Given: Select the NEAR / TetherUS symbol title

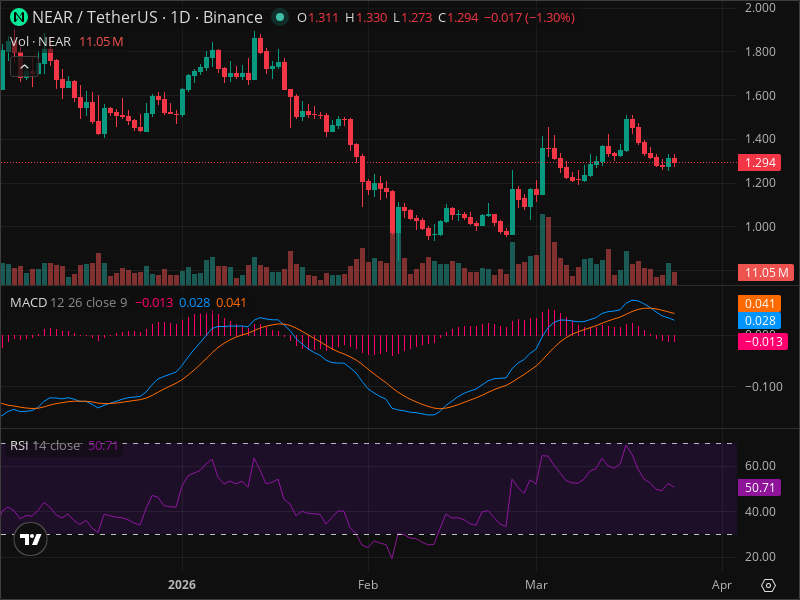Looking at the screenshot, I should [147, 17].
